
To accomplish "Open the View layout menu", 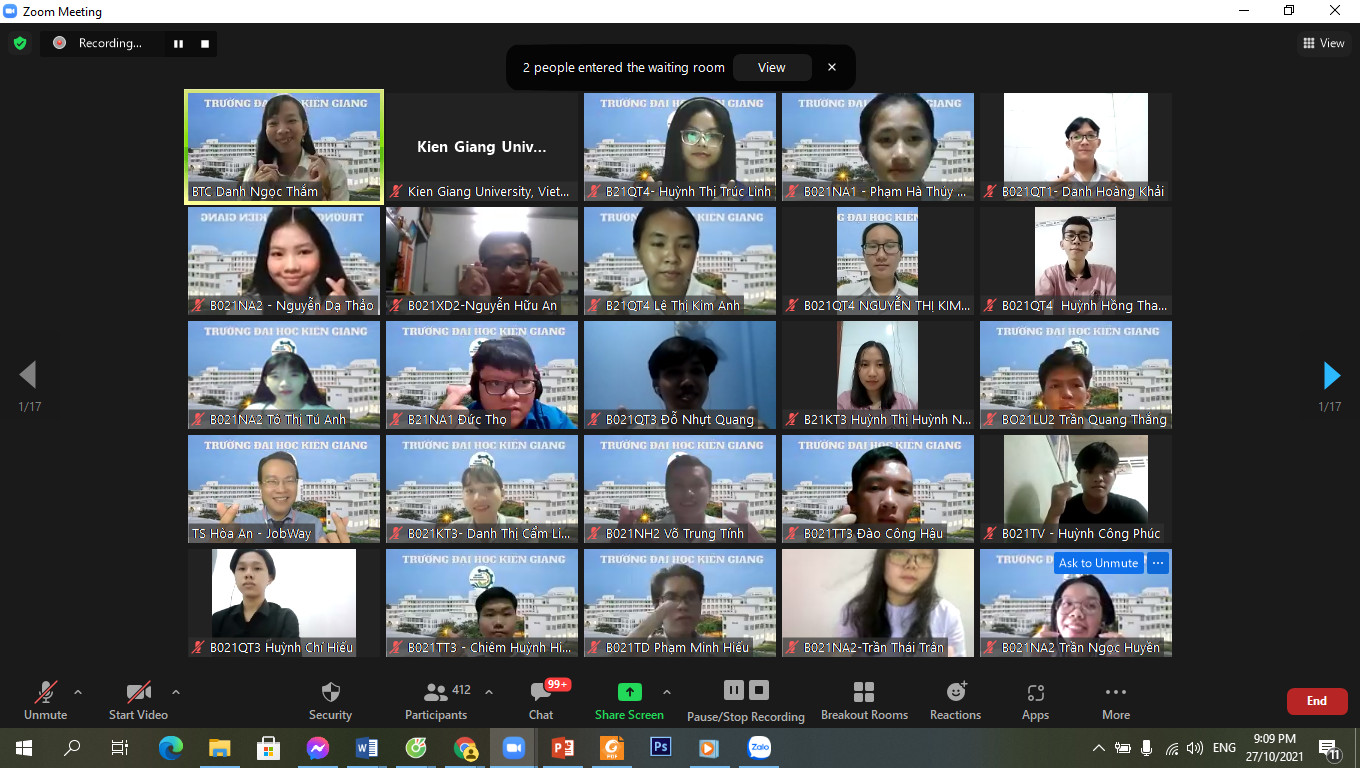I will click(1323, 43).
